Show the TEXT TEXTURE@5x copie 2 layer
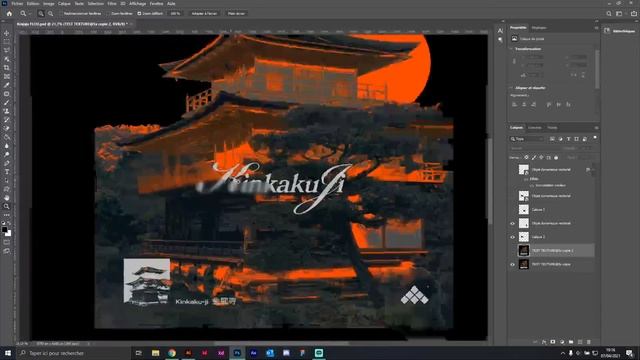Image resolution: width=640 pixels, height=360 pixels. (513, 251)
